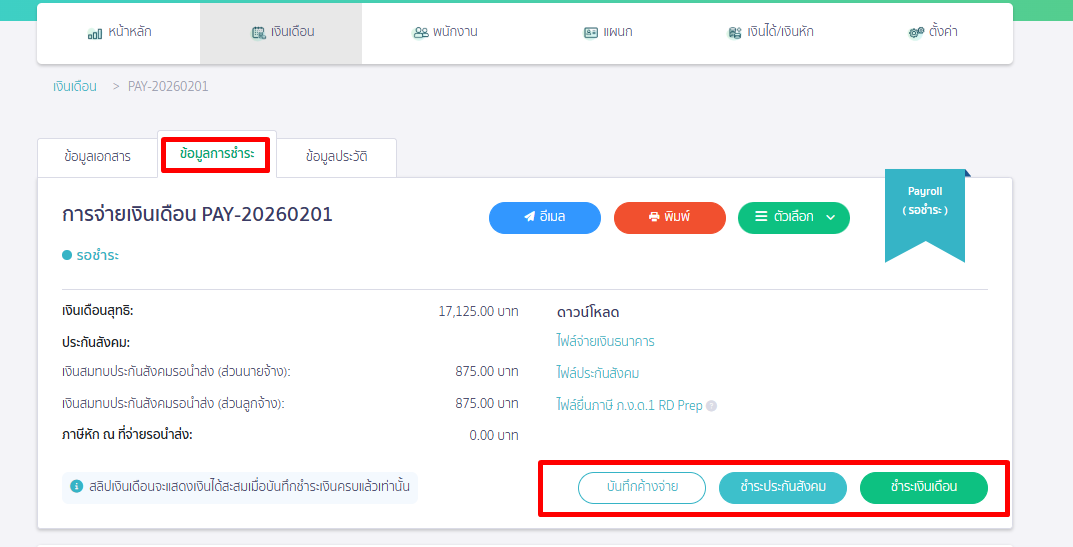Screen dimensions: 1073x547
Task: Switch to the ข้อมูลประวัติ tab
Action: tap(336, 157)
